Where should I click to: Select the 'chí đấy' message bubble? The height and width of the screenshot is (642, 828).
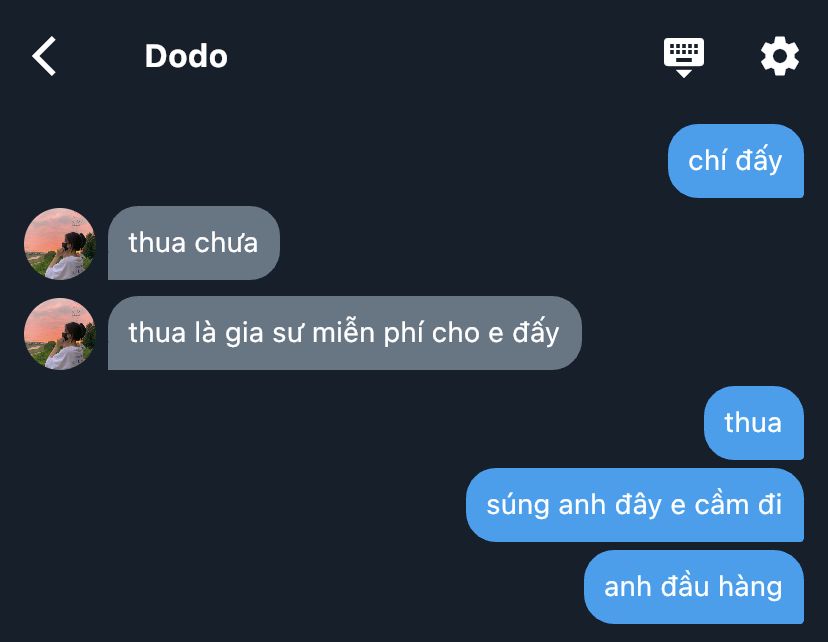736,161
